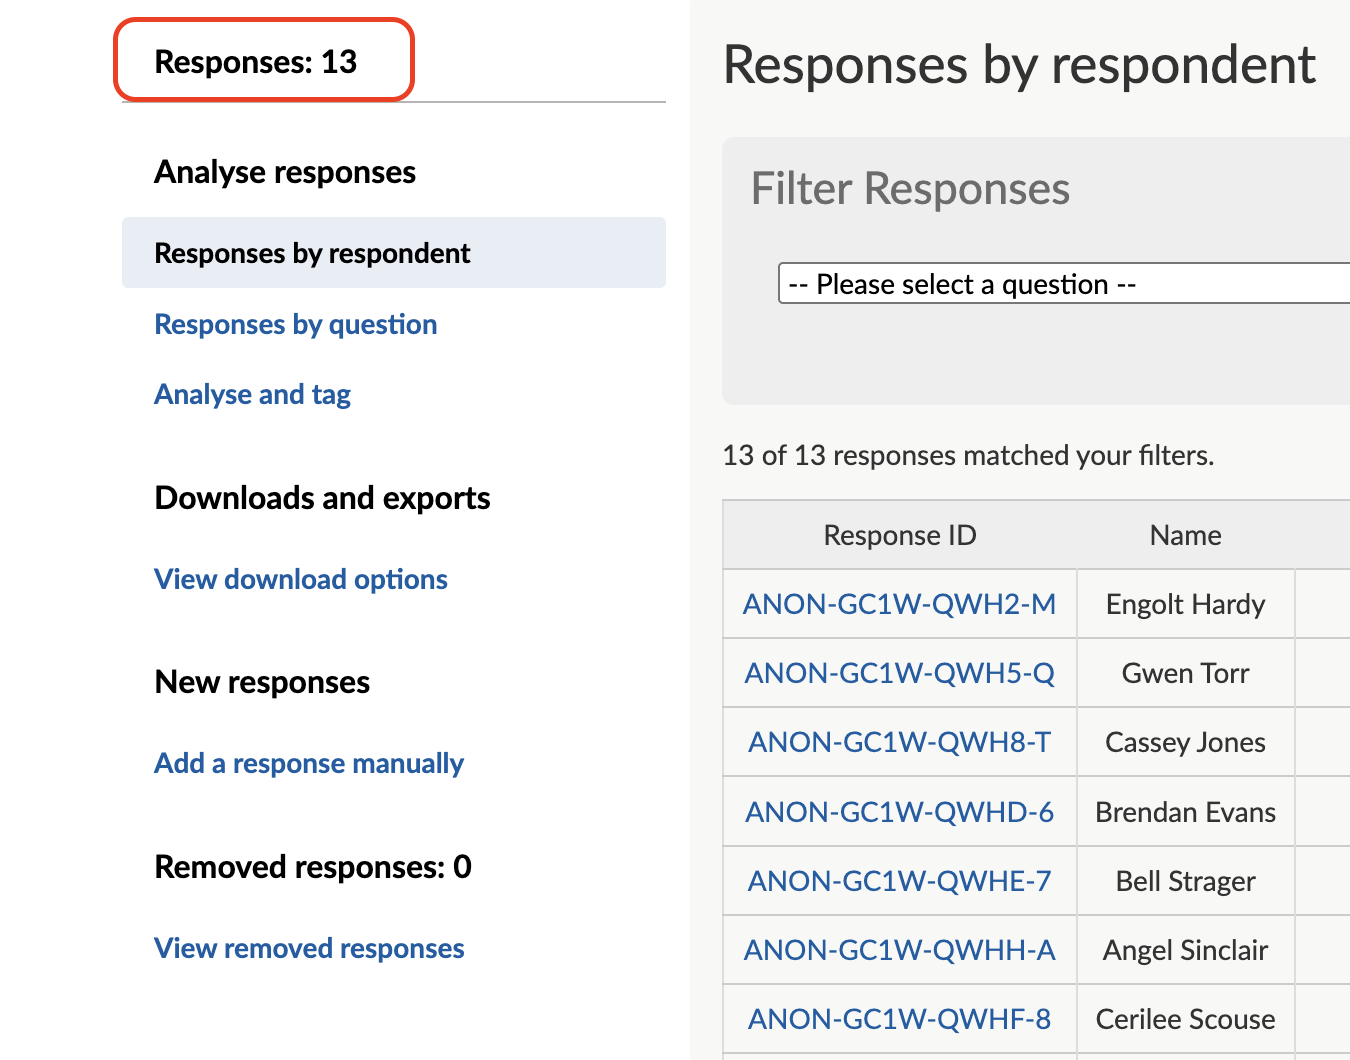The width and height of the screenshot is (1350, 1060).
Task: Open response ANON-GC1W-QWH5-Q
Action: pos(900,673)
